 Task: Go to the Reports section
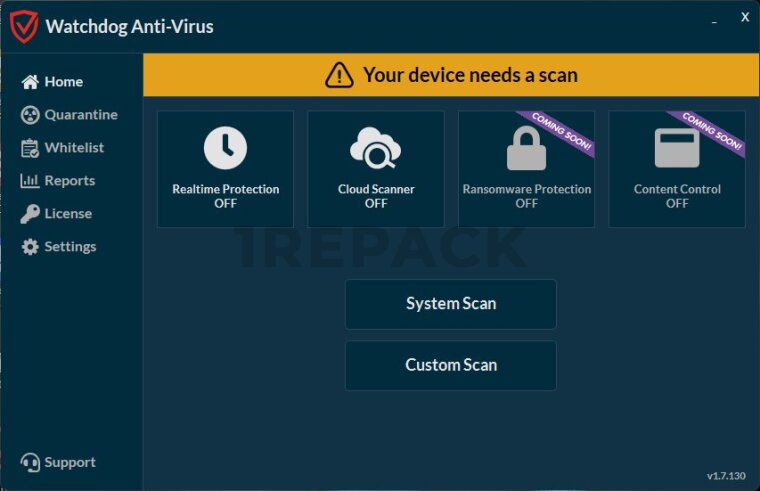tap(70, 181)
